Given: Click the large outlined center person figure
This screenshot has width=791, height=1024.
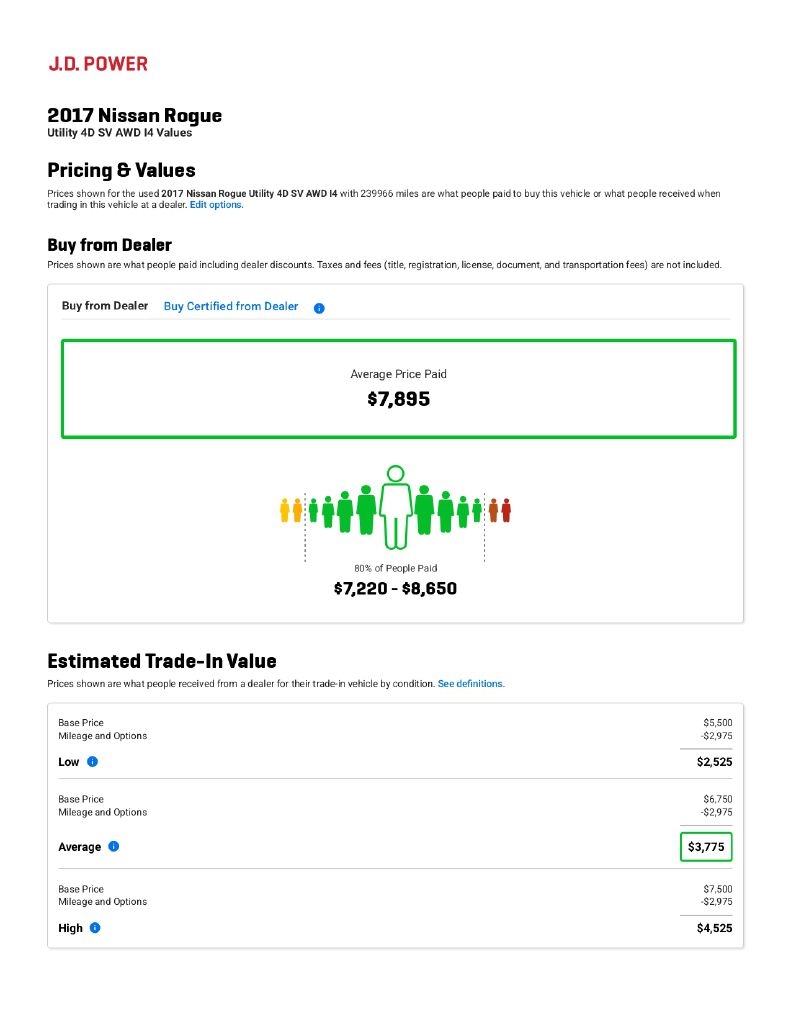Looking at the screenshot, I should click(x=396, y=506).
